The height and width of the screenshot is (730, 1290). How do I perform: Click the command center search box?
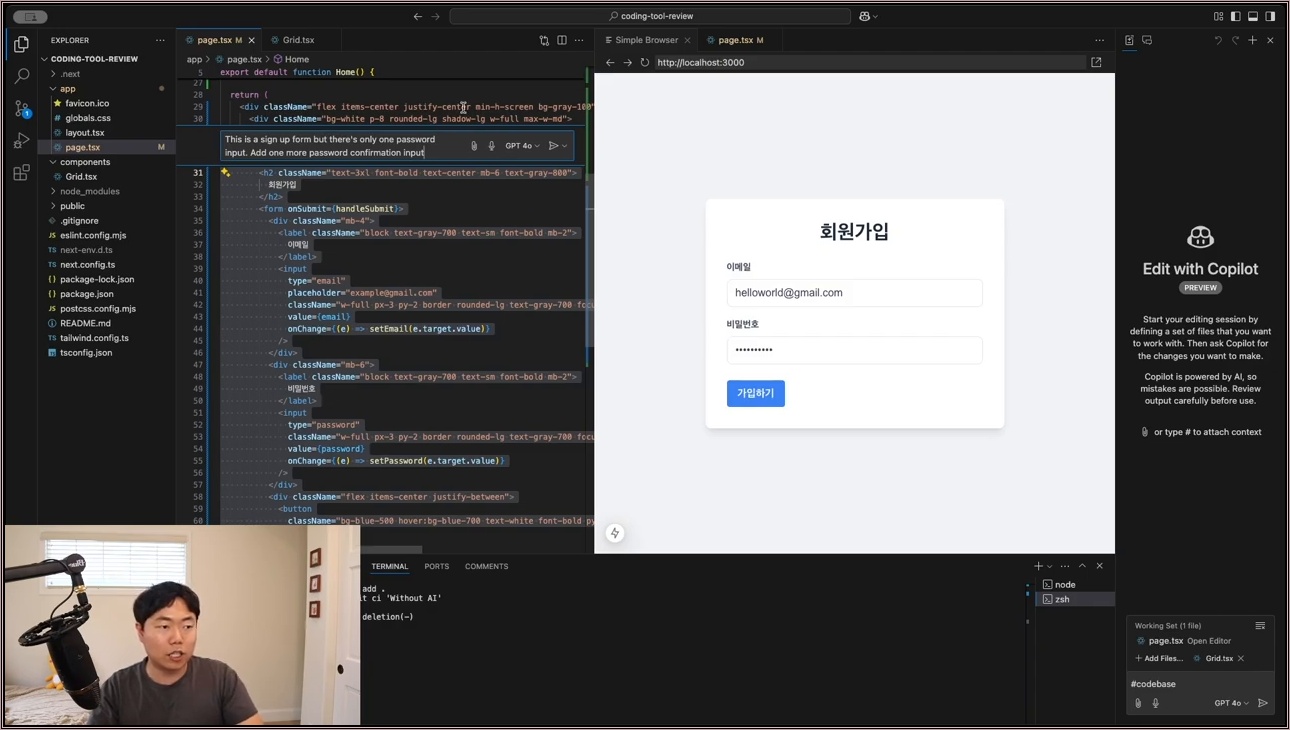(650, 16)
